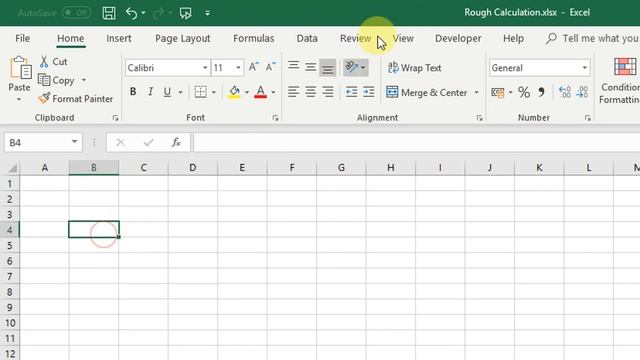Click the Save icon in title bar
The image size is (640, 360).
coord(109,13)
